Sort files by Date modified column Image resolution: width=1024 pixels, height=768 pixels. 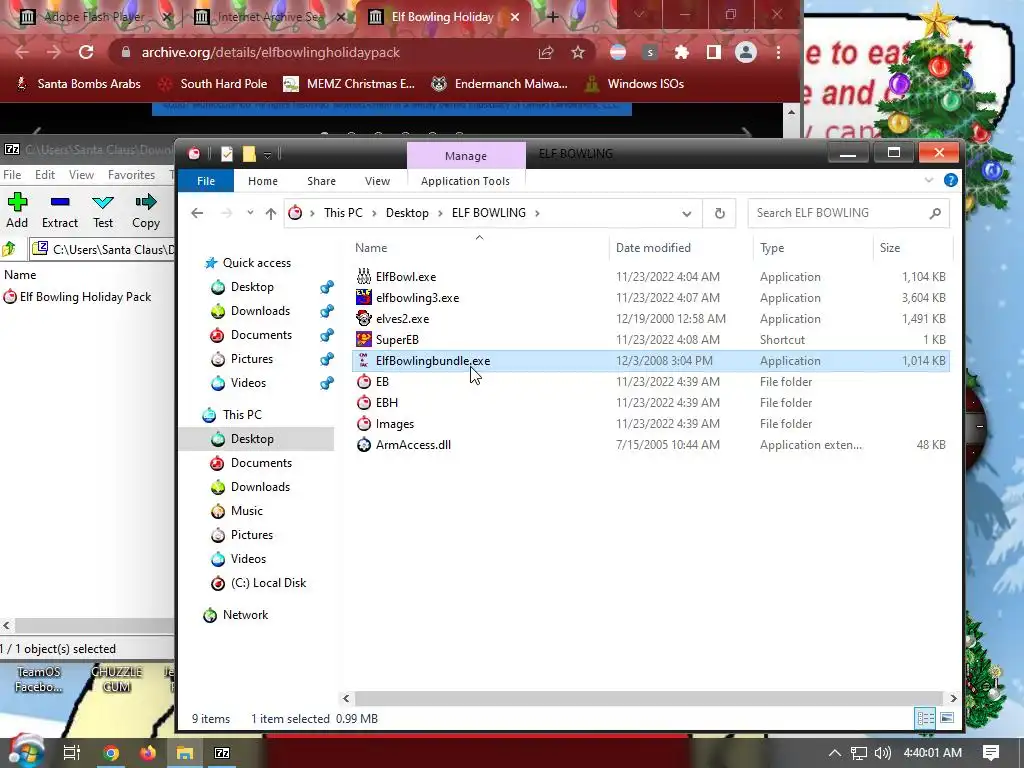pos(653,248)
